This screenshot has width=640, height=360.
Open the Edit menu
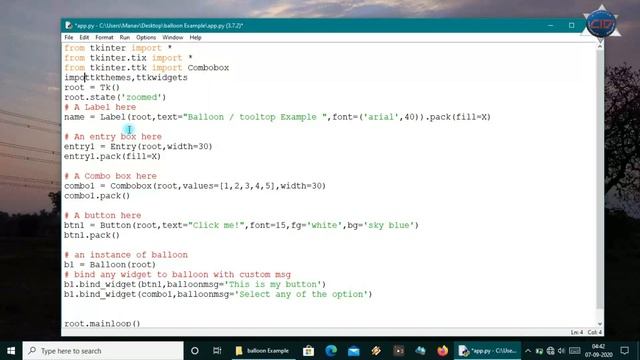coord(84,38)
